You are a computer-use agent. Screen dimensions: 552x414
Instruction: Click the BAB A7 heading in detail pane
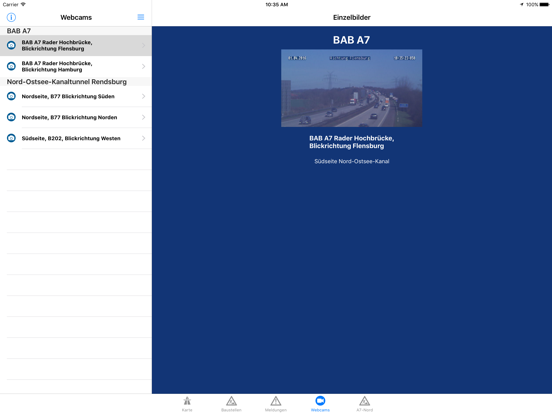tap(351, 40)
